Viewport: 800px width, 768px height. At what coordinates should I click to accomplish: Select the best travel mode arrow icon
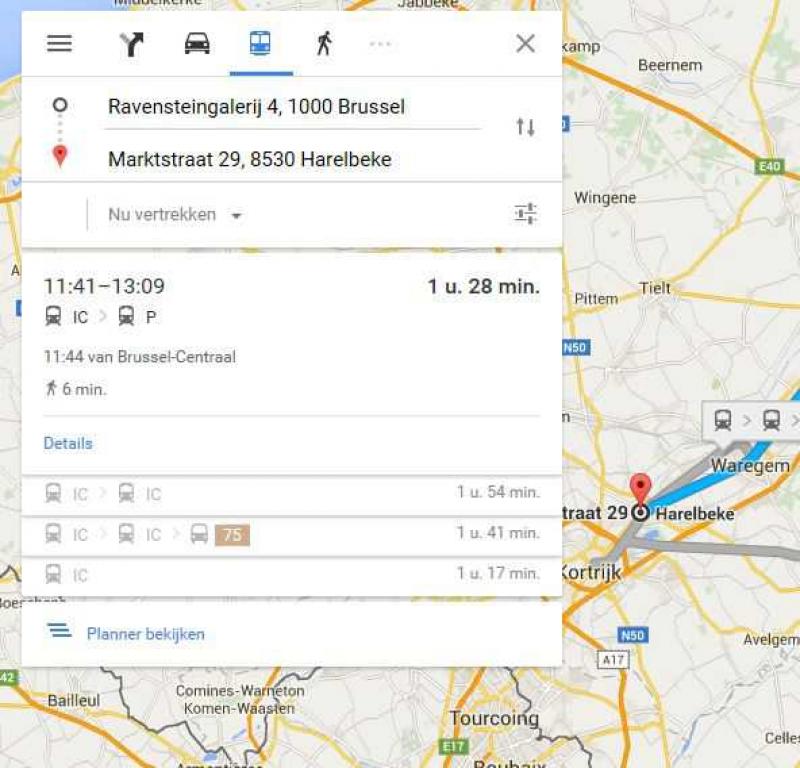(132, 44)
